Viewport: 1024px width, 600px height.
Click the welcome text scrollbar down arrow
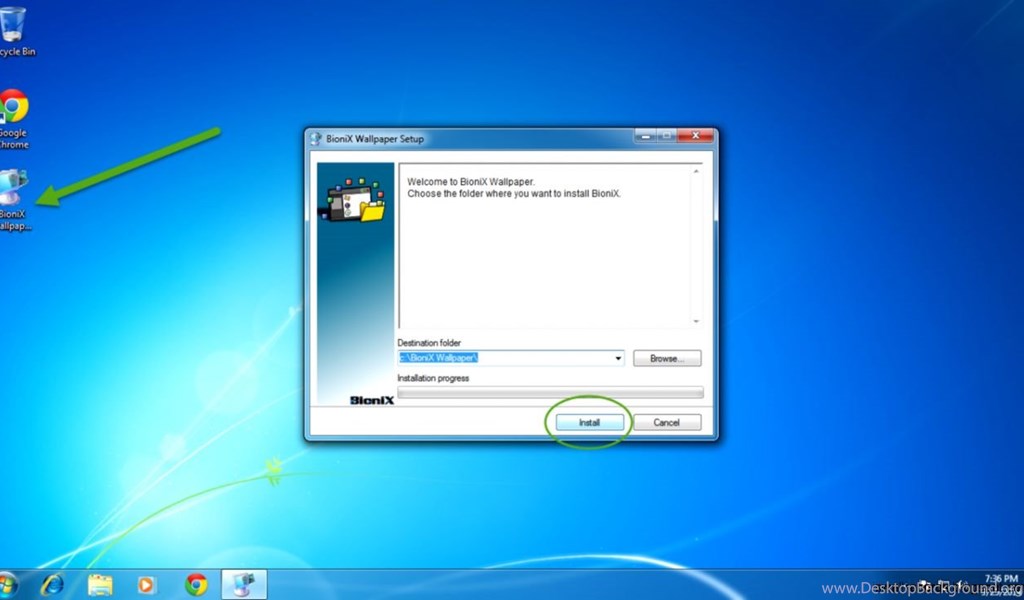click(696, 321)
